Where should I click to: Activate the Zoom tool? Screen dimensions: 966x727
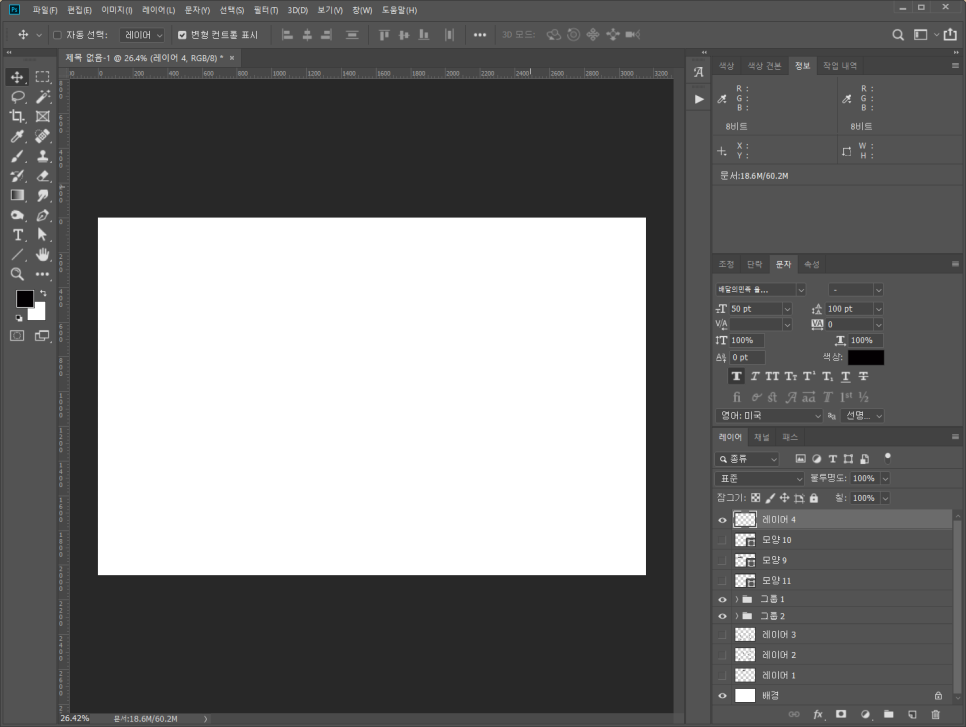(17, 273)
